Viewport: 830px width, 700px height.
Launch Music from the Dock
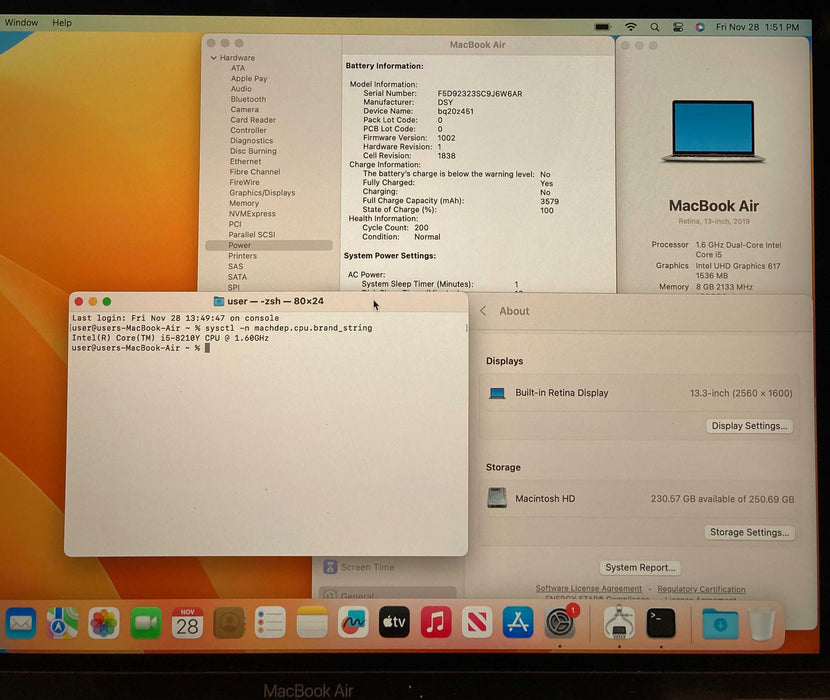[436, 622]
